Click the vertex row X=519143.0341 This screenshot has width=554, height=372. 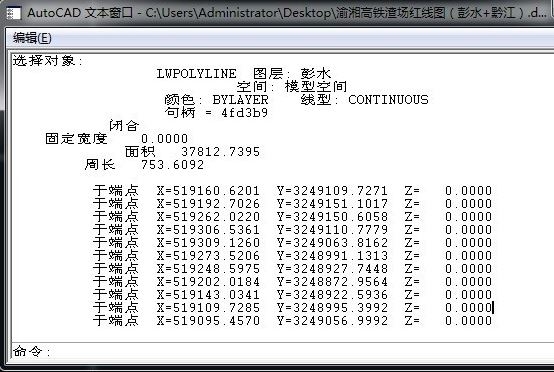tap(292, 295)
